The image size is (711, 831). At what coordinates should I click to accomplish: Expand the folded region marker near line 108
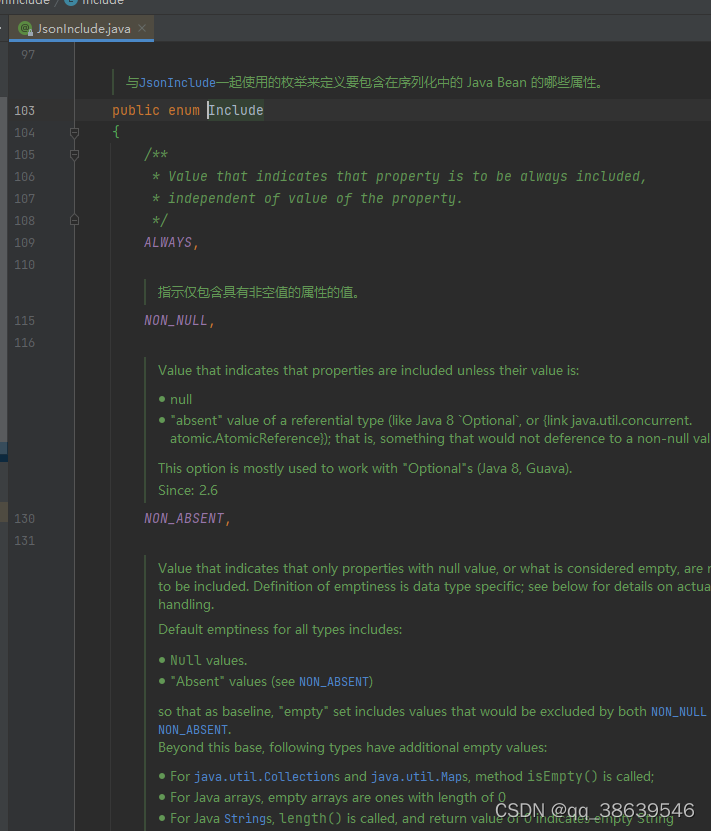(x=73, y=220)
